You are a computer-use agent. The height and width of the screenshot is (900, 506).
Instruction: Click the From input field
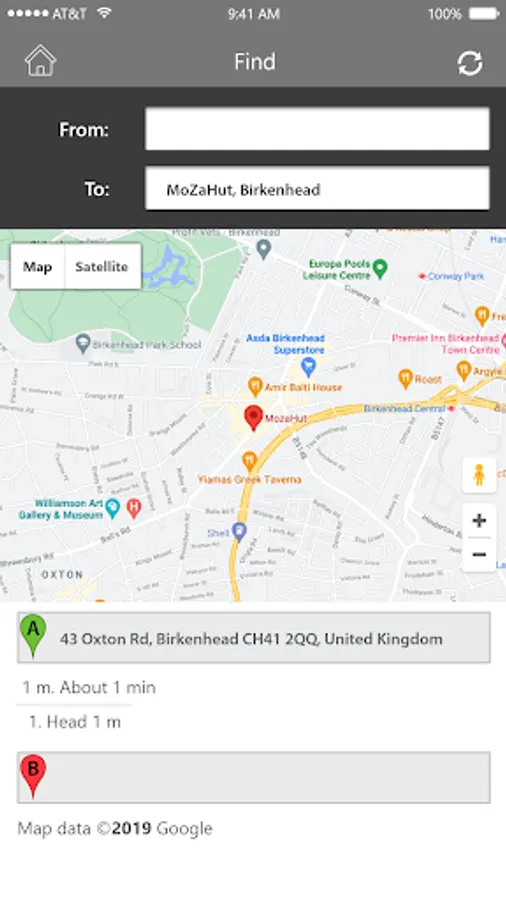click(317, 129)
